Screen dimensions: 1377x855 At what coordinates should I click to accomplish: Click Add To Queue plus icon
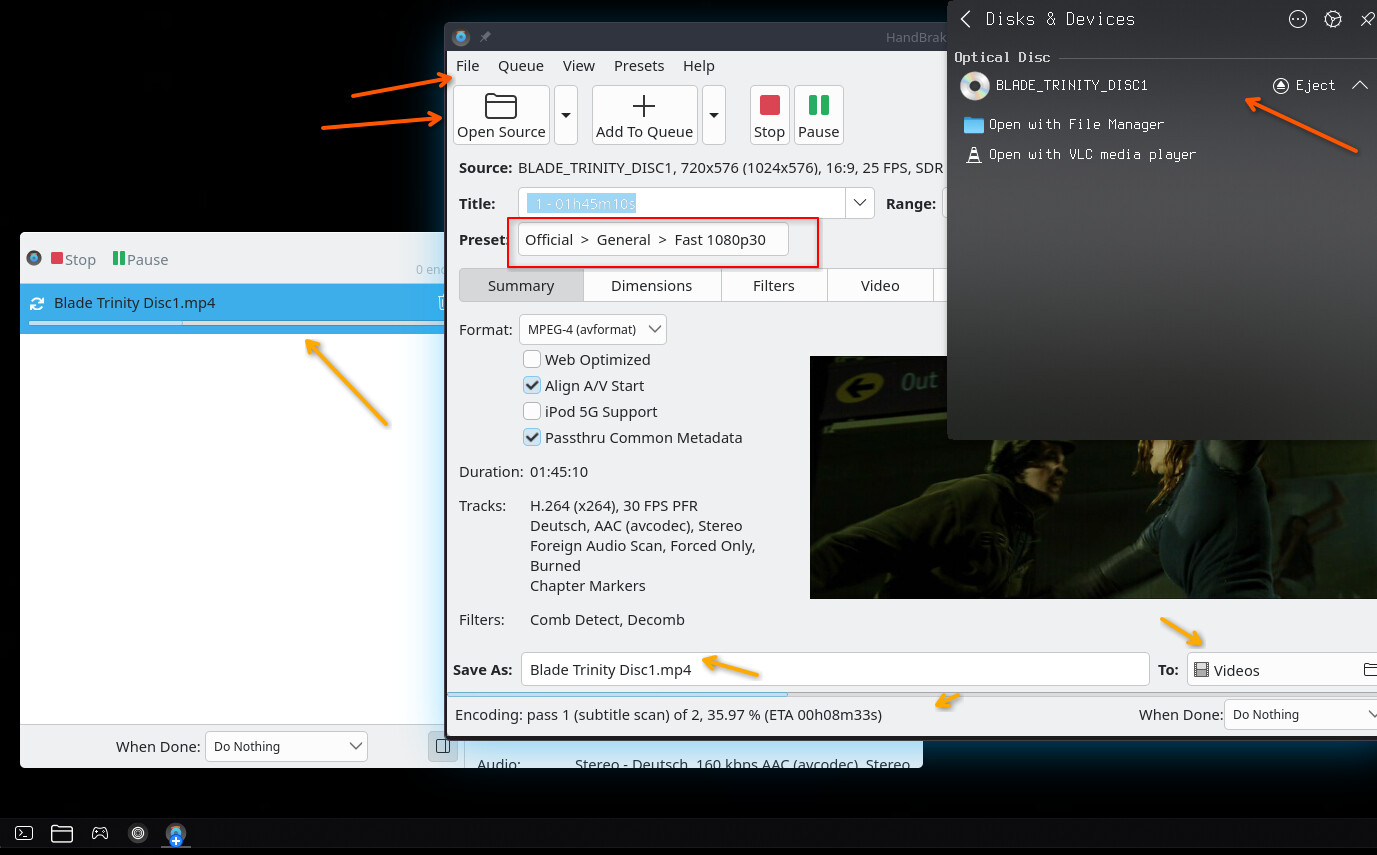(x=644, y=106)
